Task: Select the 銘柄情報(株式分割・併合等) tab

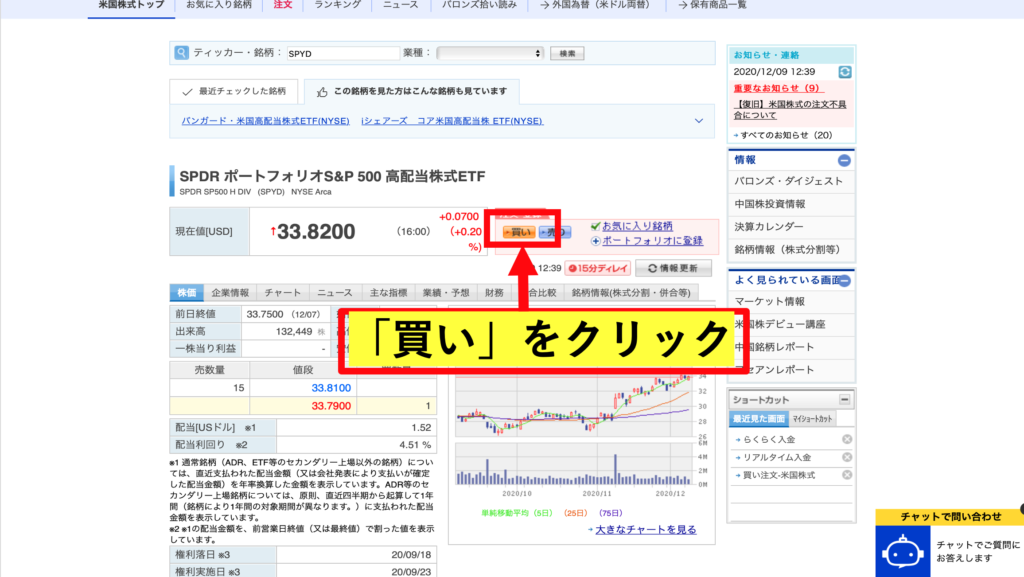Action: coord(631,292)
